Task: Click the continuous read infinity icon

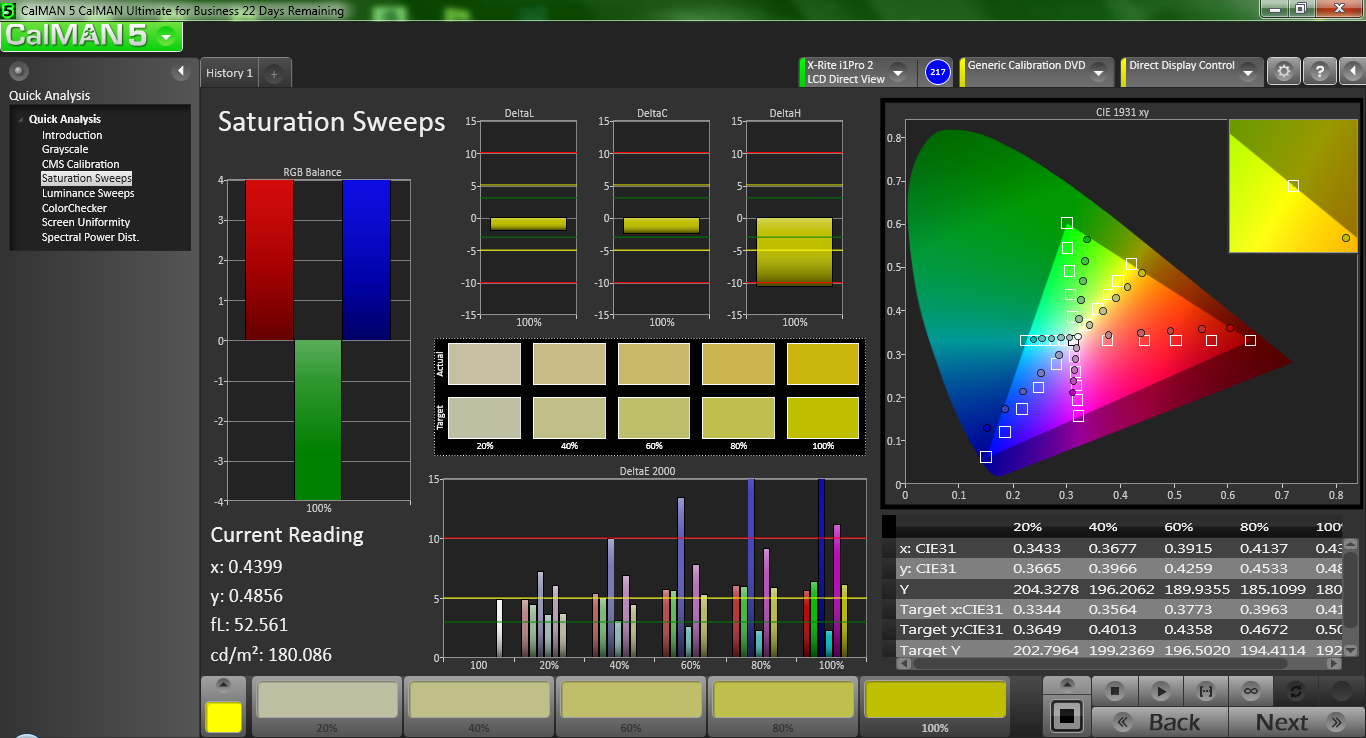Action: coord(1250,691)
